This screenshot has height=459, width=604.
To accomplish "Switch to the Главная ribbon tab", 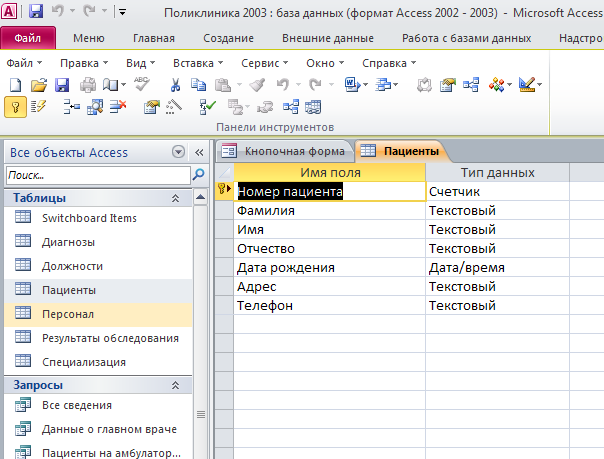I will coord(154,38).
